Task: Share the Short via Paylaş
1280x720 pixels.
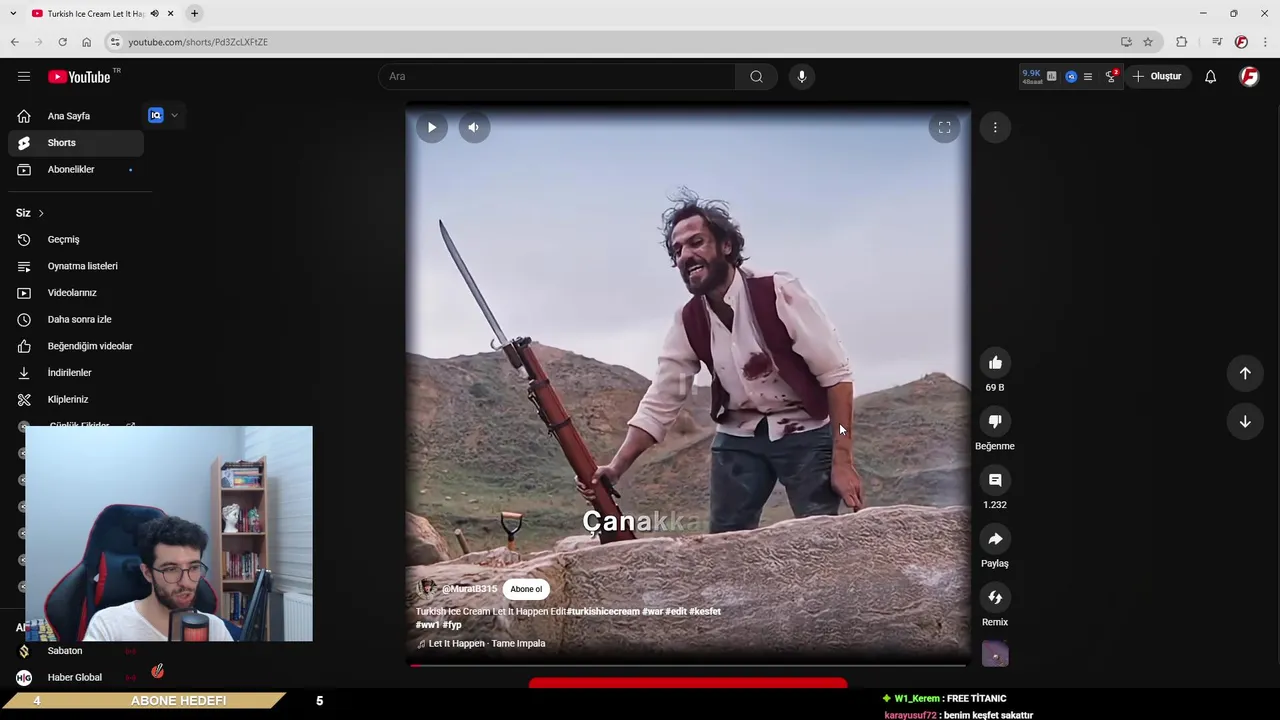Action: (995, 539)
